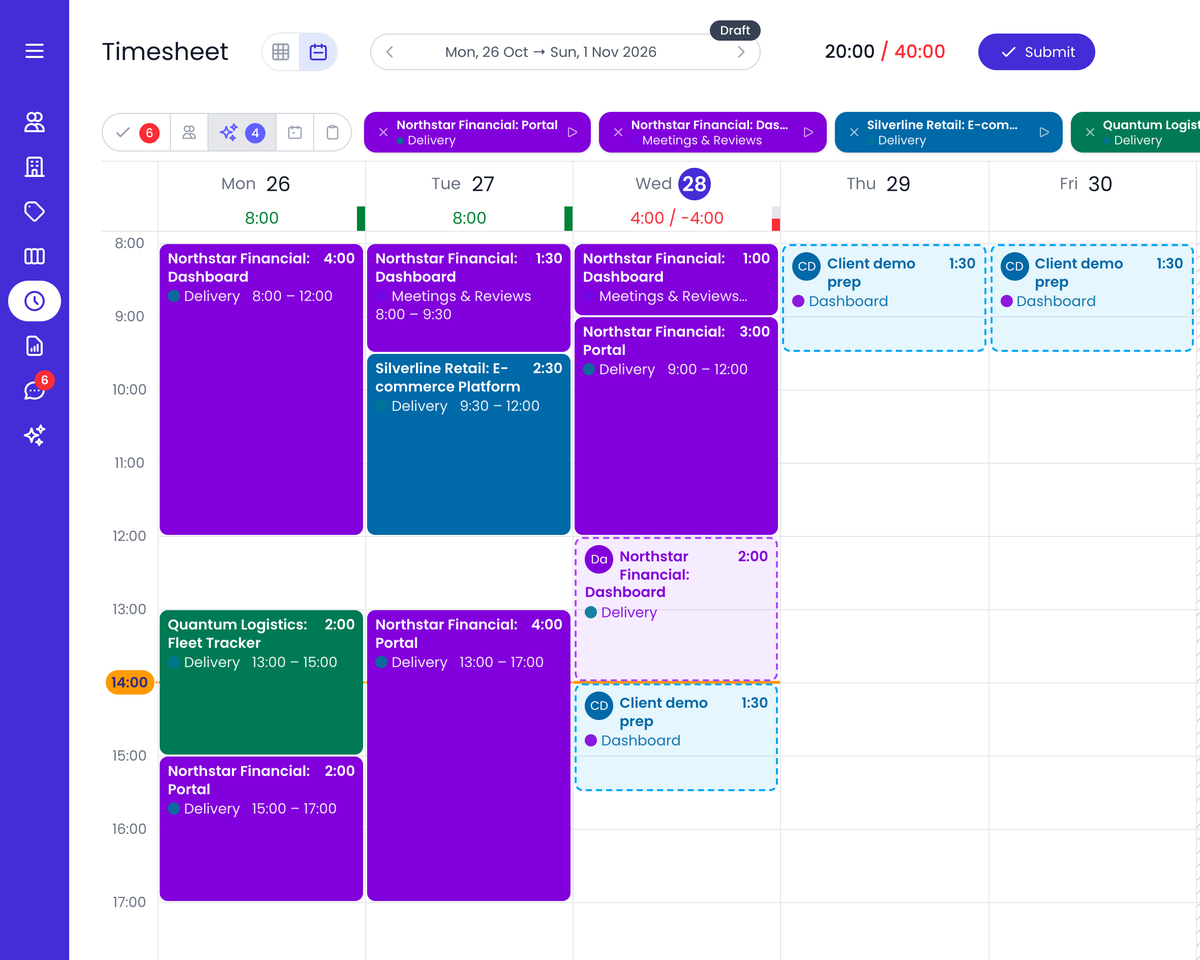Click the CD avatar on Wednesday's suggestion
1200x960 pixels.
click(599, 705)
